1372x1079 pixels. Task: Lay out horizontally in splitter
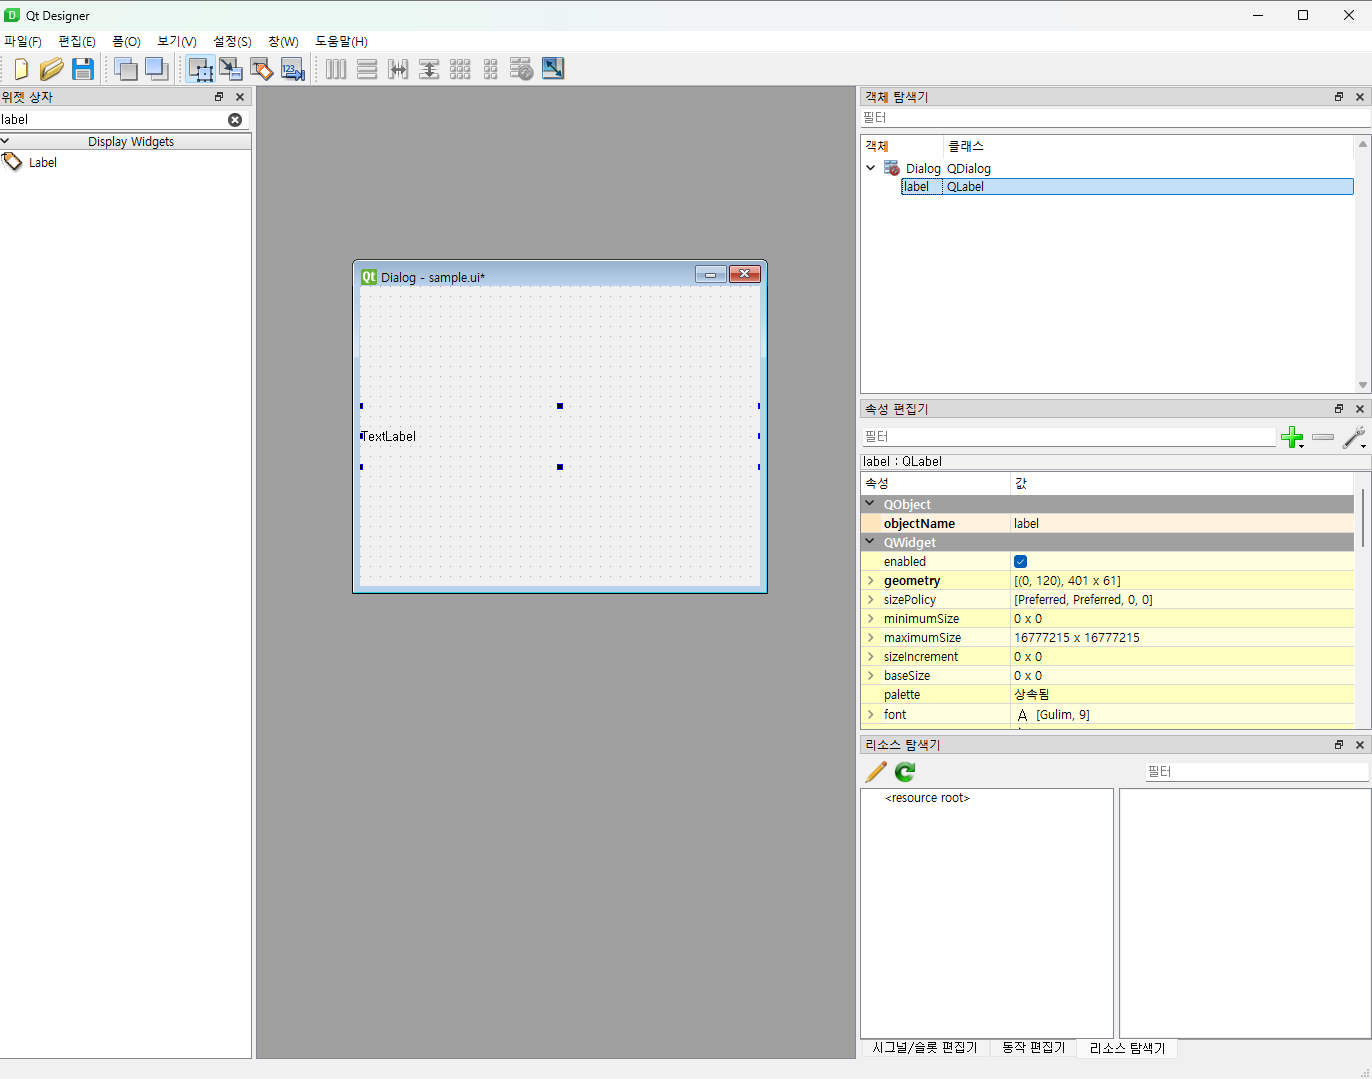point(398,69)
